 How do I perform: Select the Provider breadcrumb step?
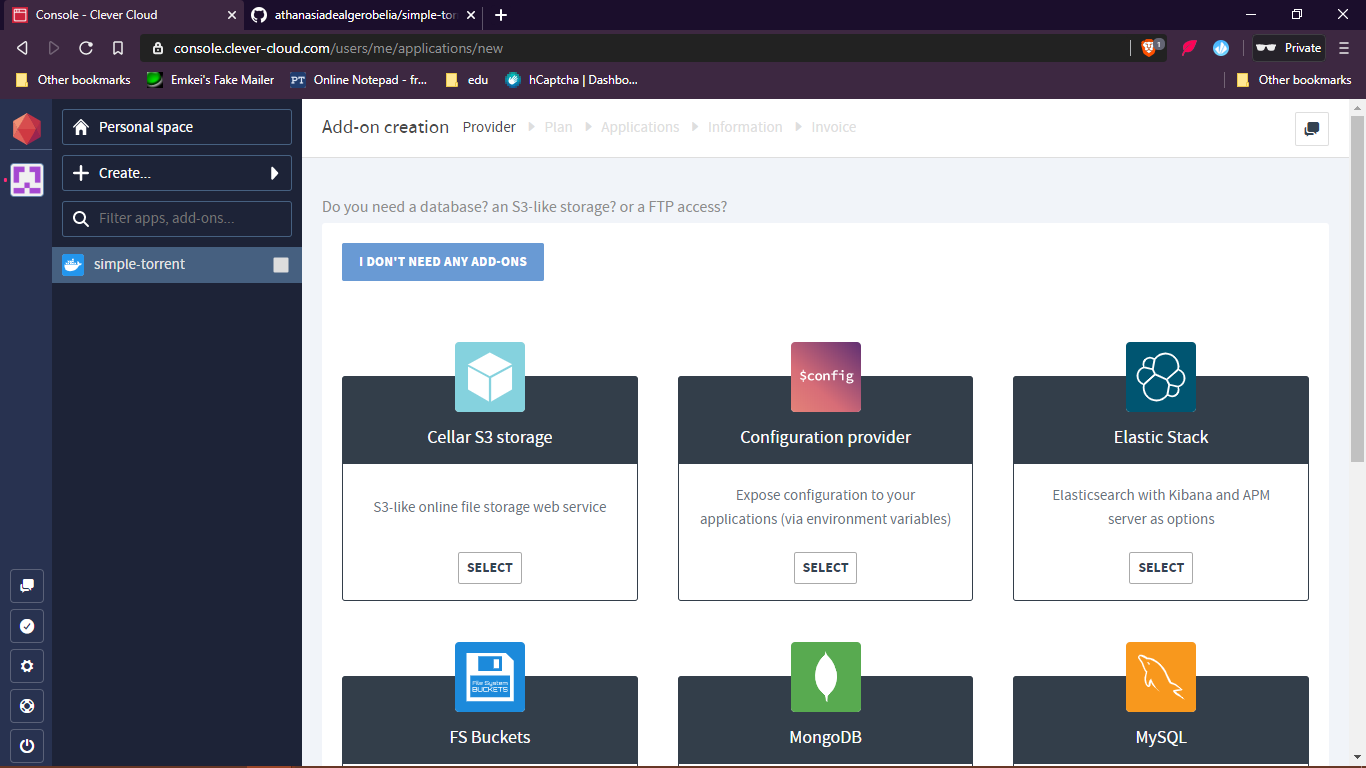pyautogui.click(x=489, y=127)
